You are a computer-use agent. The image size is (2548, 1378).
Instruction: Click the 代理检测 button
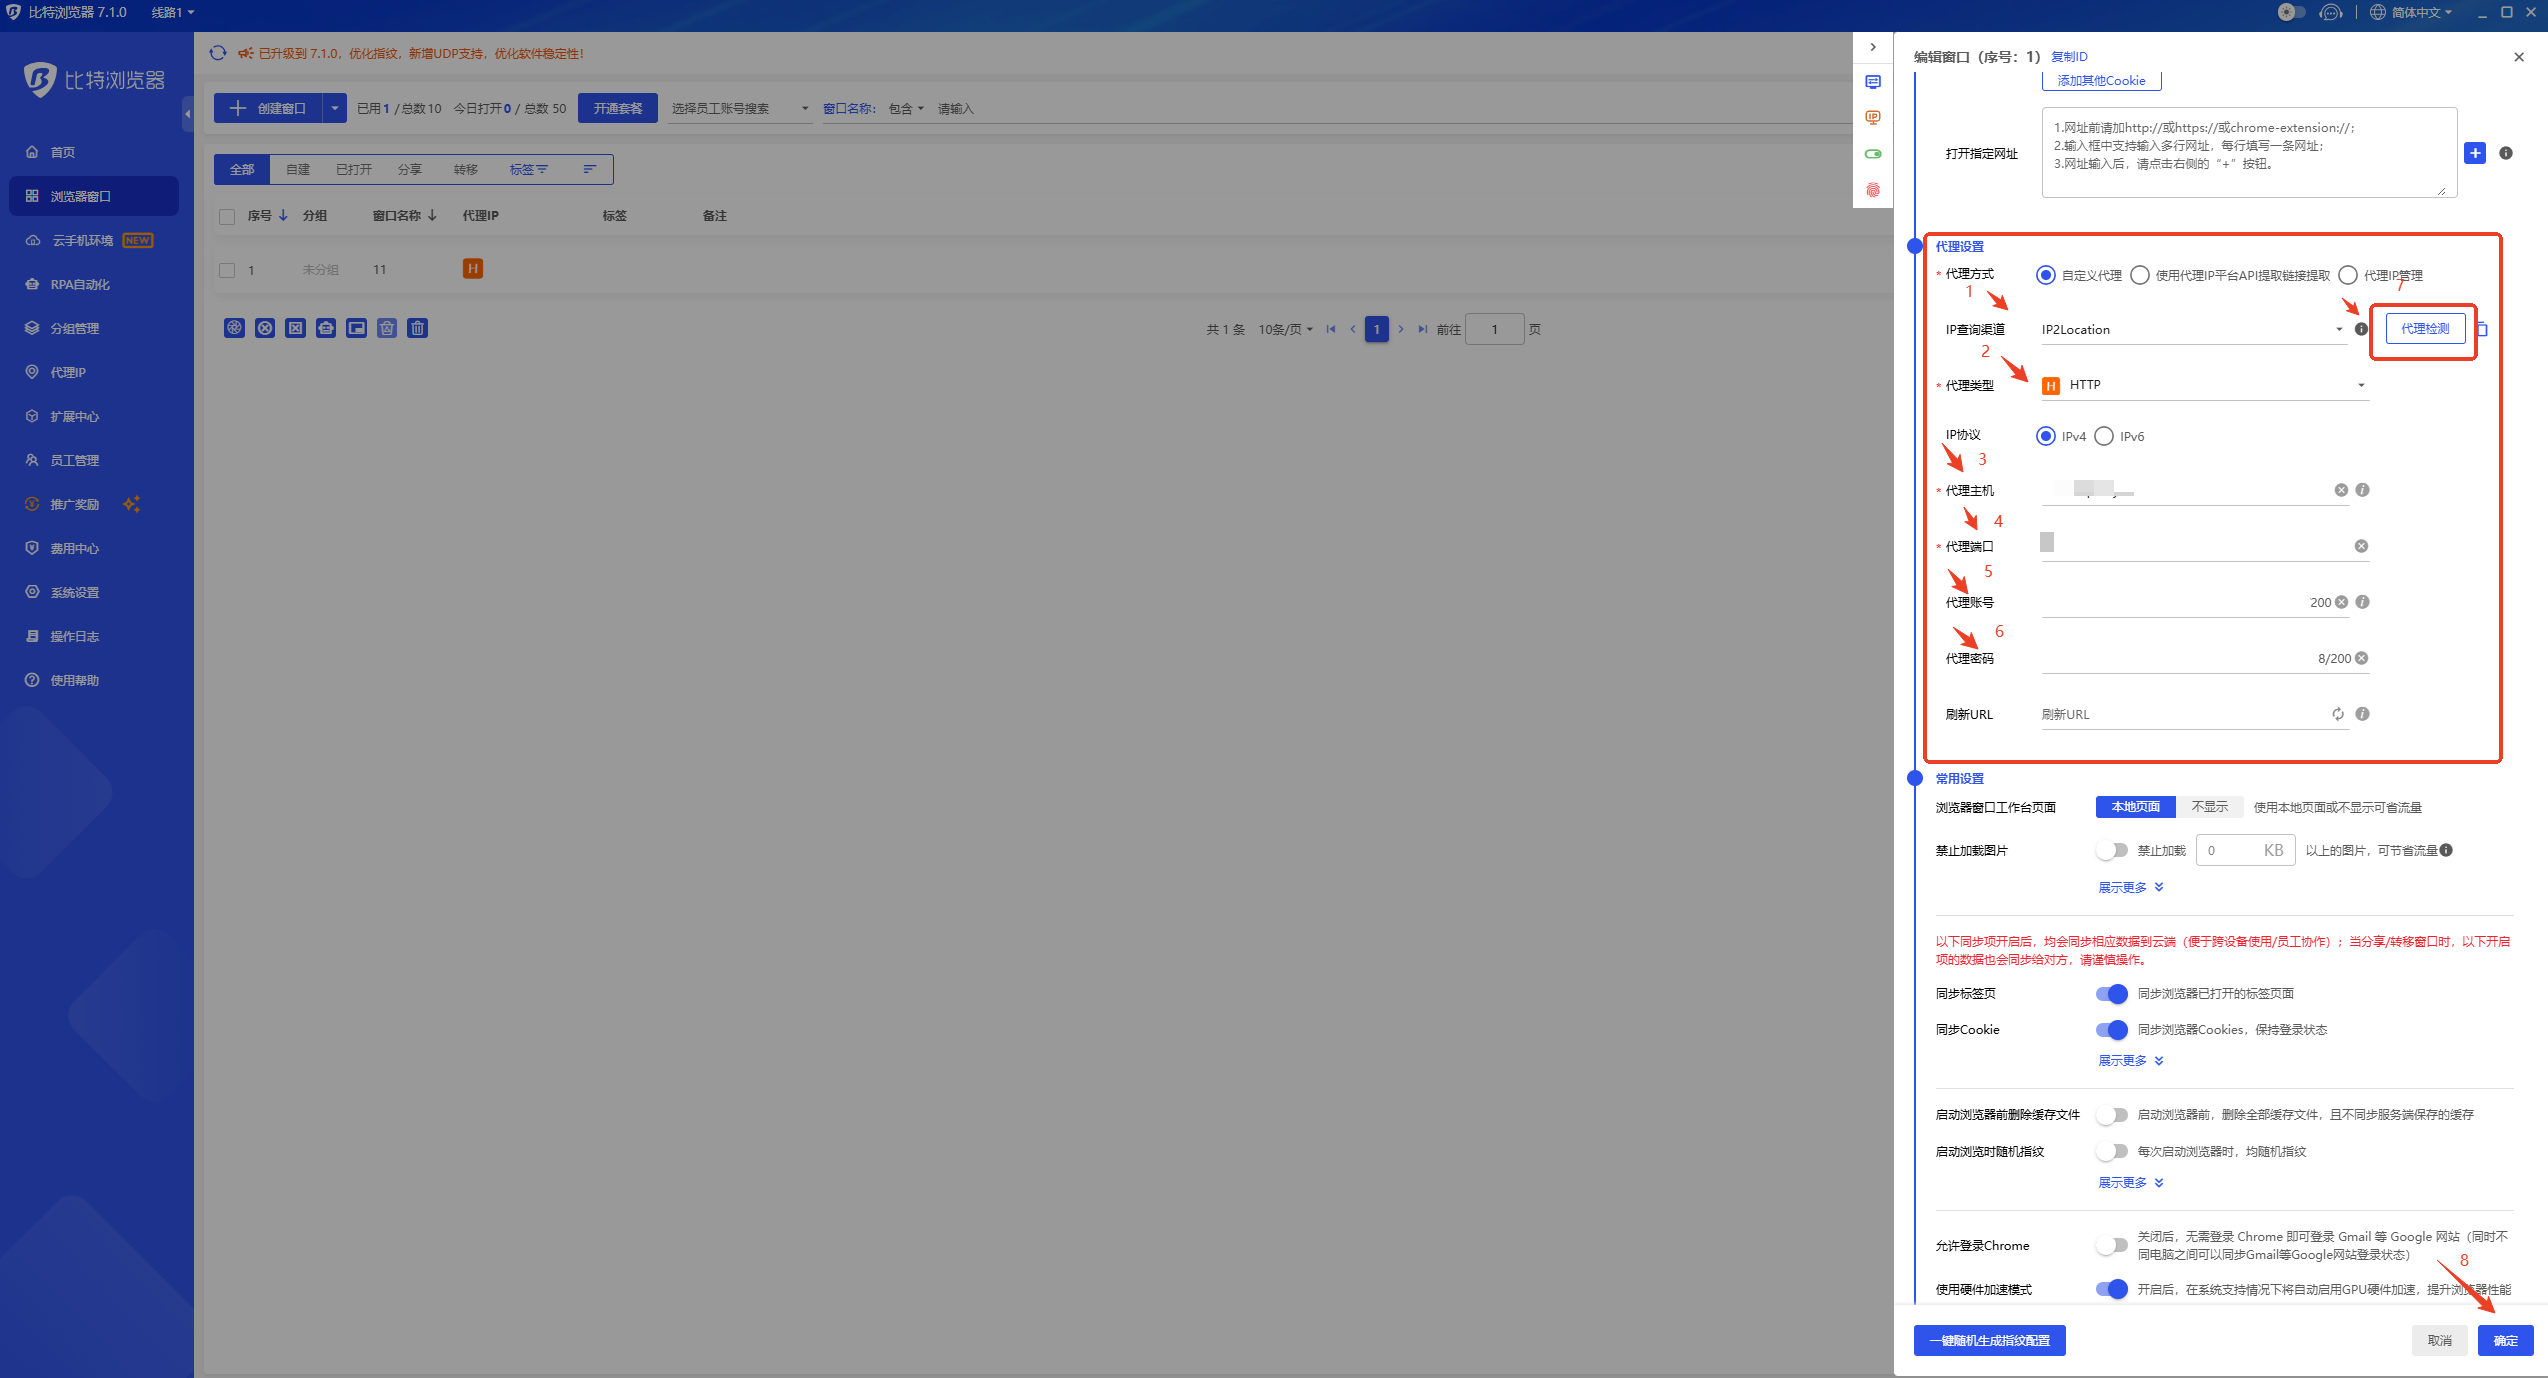(x=2425, y=329)
